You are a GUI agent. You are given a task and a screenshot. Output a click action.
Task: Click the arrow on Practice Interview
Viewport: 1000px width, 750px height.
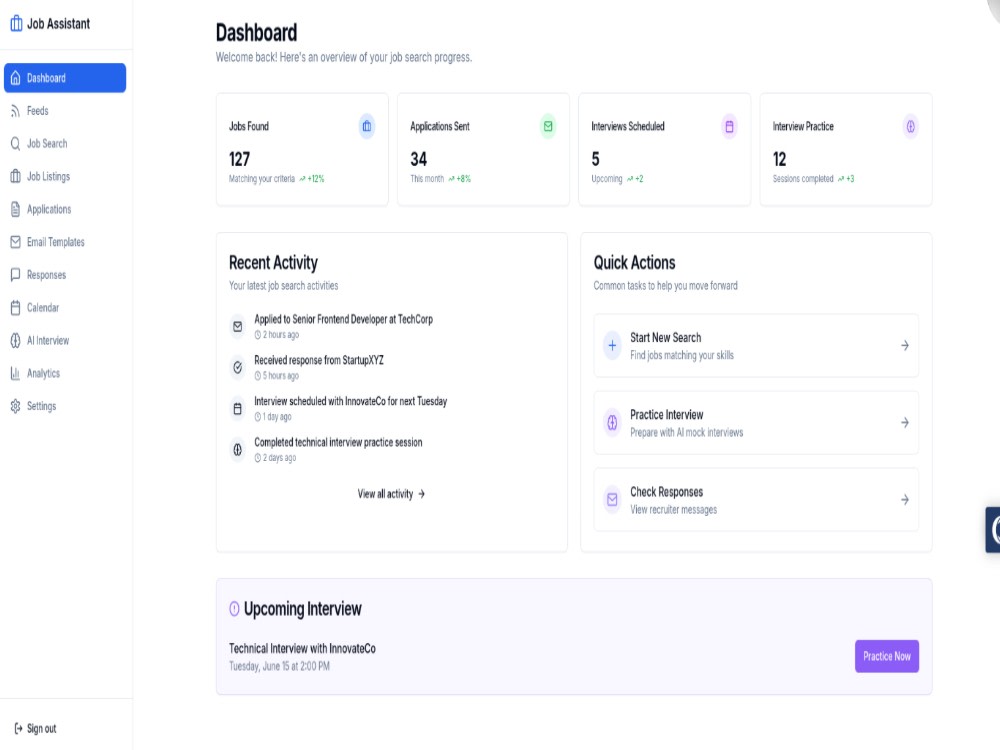904,423
